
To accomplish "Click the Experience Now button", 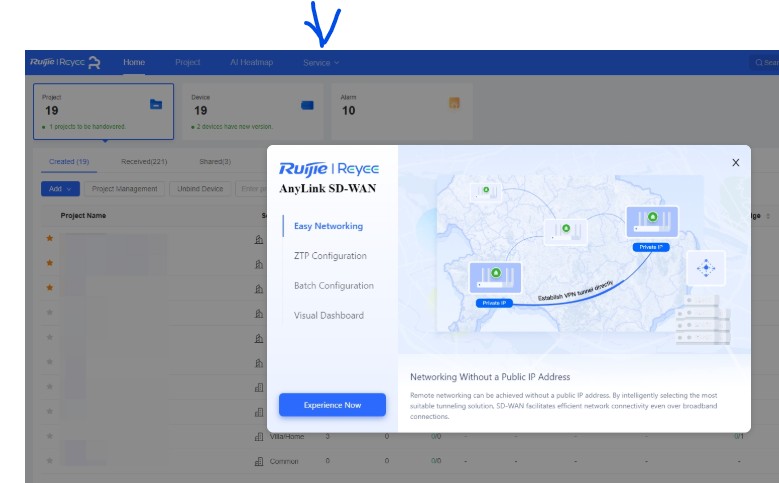I will pyautogui.click(x=332, y=405).
